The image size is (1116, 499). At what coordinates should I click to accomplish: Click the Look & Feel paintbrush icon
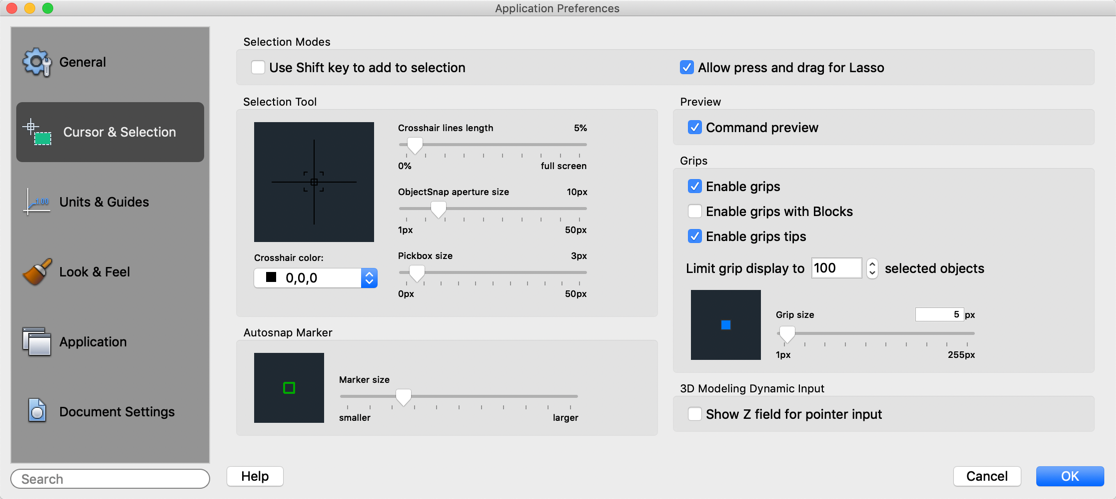37,272
